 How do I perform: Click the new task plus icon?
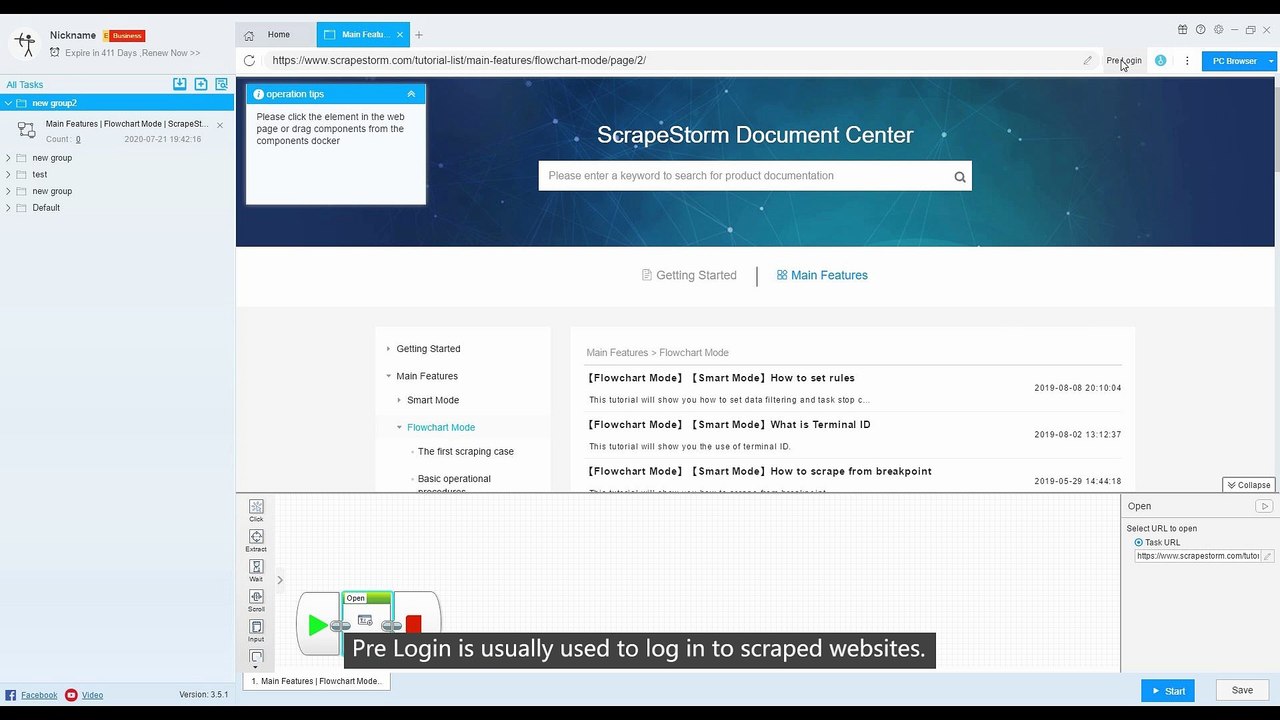201,84
